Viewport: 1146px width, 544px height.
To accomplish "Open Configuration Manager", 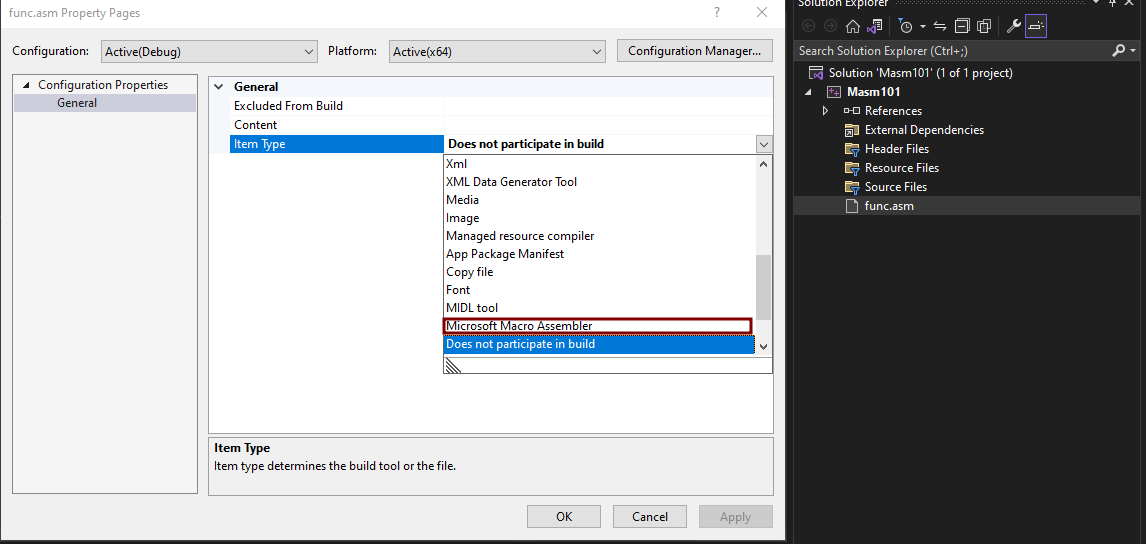I will tap(695, 51).
